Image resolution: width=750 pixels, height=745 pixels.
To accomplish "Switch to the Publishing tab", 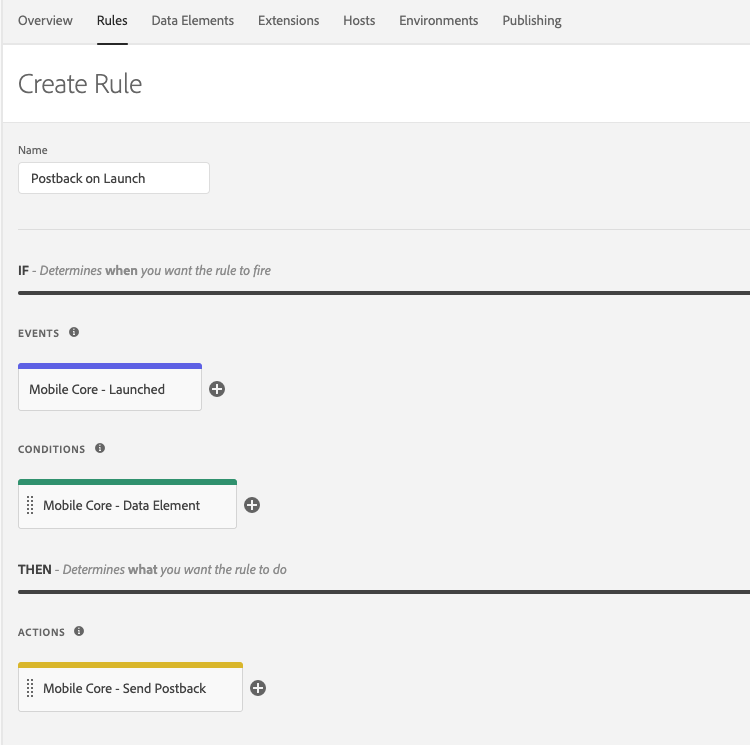I will [532, 21].
